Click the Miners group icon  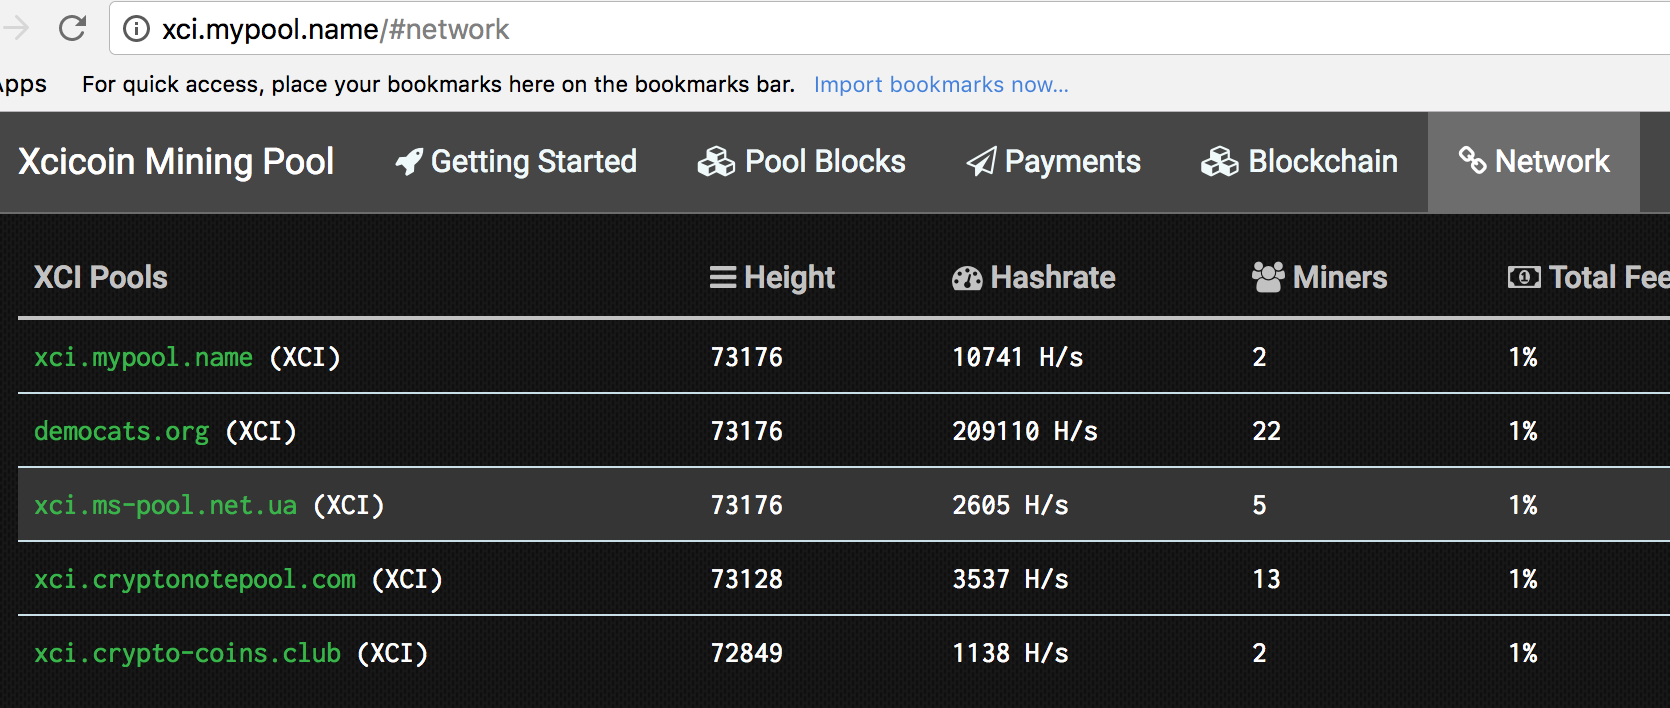coord(1268,277)
